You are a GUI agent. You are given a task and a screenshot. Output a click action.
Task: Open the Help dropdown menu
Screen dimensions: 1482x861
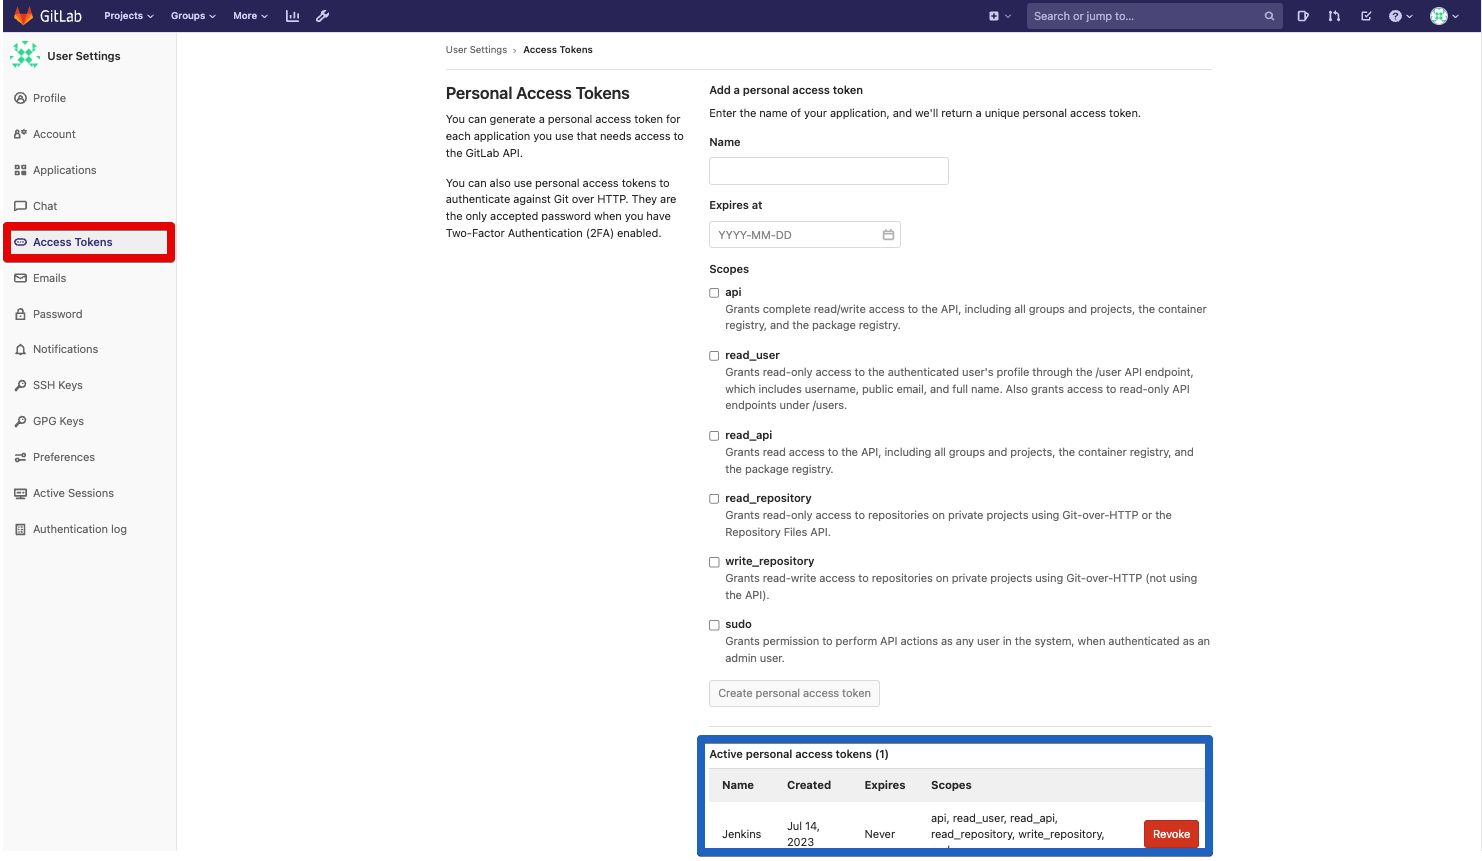[1400, 16]
